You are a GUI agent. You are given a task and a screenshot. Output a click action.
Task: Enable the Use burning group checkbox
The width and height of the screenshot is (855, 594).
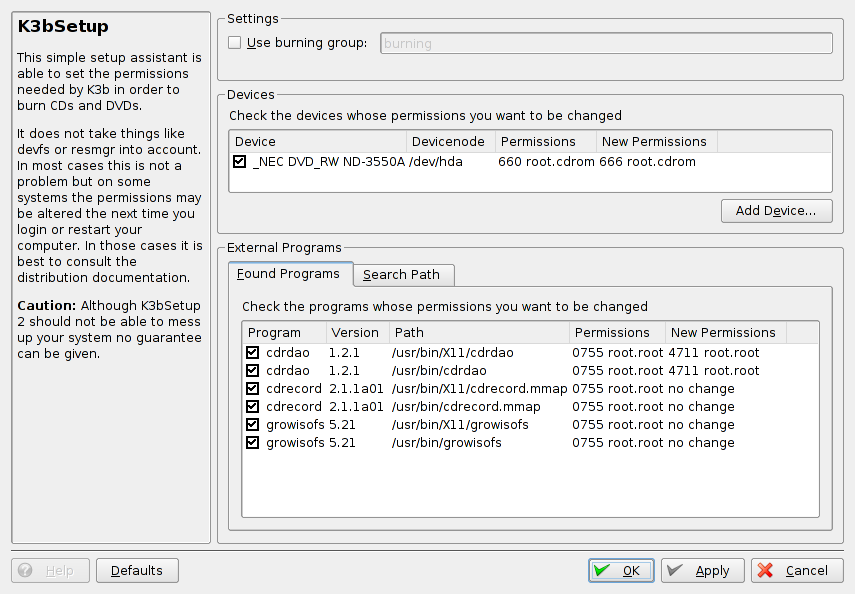235,43
